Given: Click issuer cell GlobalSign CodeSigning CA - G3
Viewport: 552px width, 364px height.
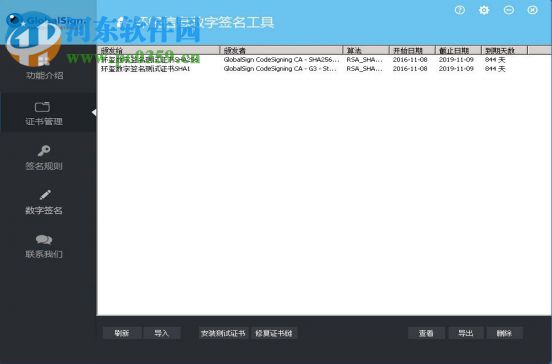Looking at the screenshot, I should 280,69.
